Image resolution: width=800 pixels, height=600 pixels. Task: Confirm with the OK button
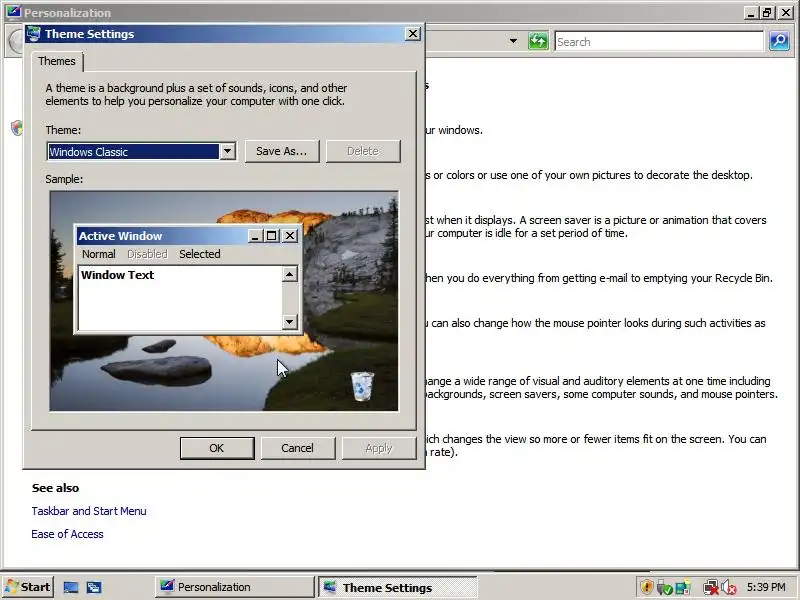pos(217,448)
